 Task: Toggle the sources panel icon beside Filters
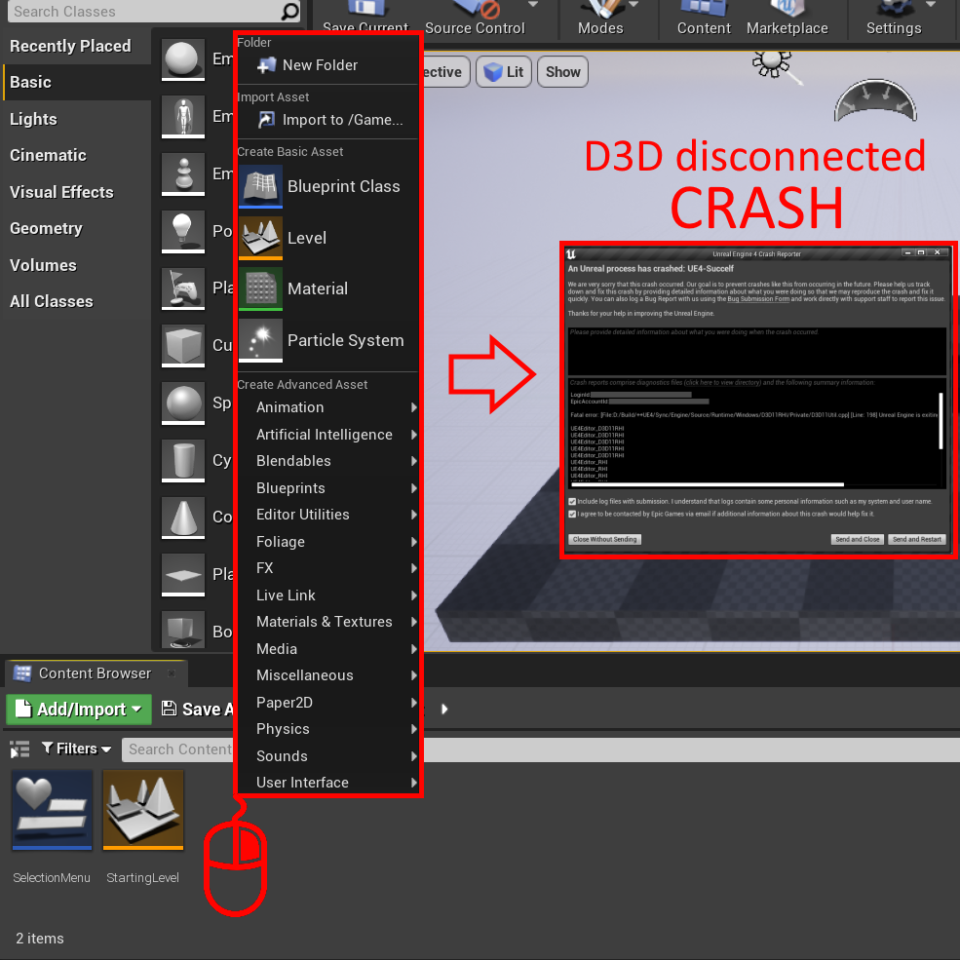tap(20, 749)
